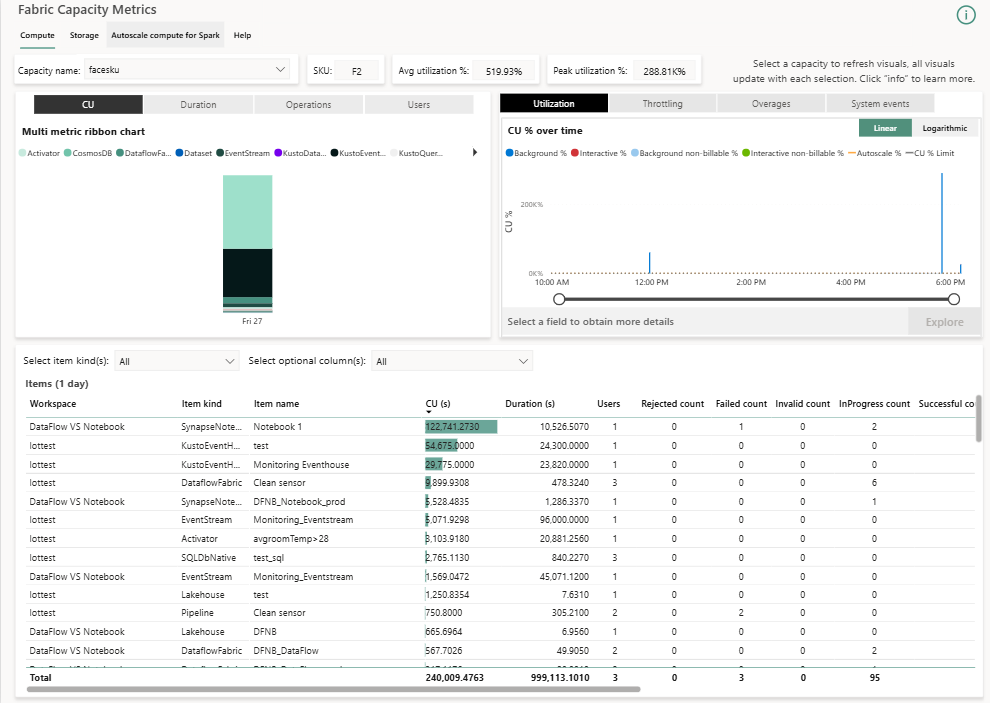Toggle Interactive non-billable % legend item
The image size is (990, 703).
pyautogui.click(x=793, y=153)
